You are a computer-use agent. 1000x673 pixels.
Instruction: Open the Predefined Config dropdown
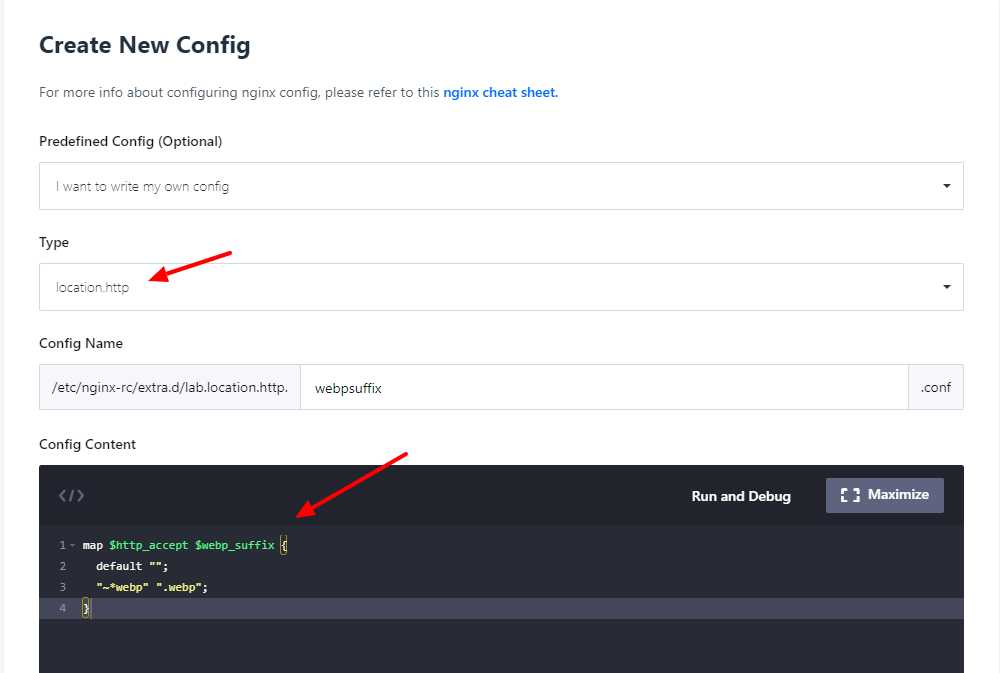click(x=501, y=186)
